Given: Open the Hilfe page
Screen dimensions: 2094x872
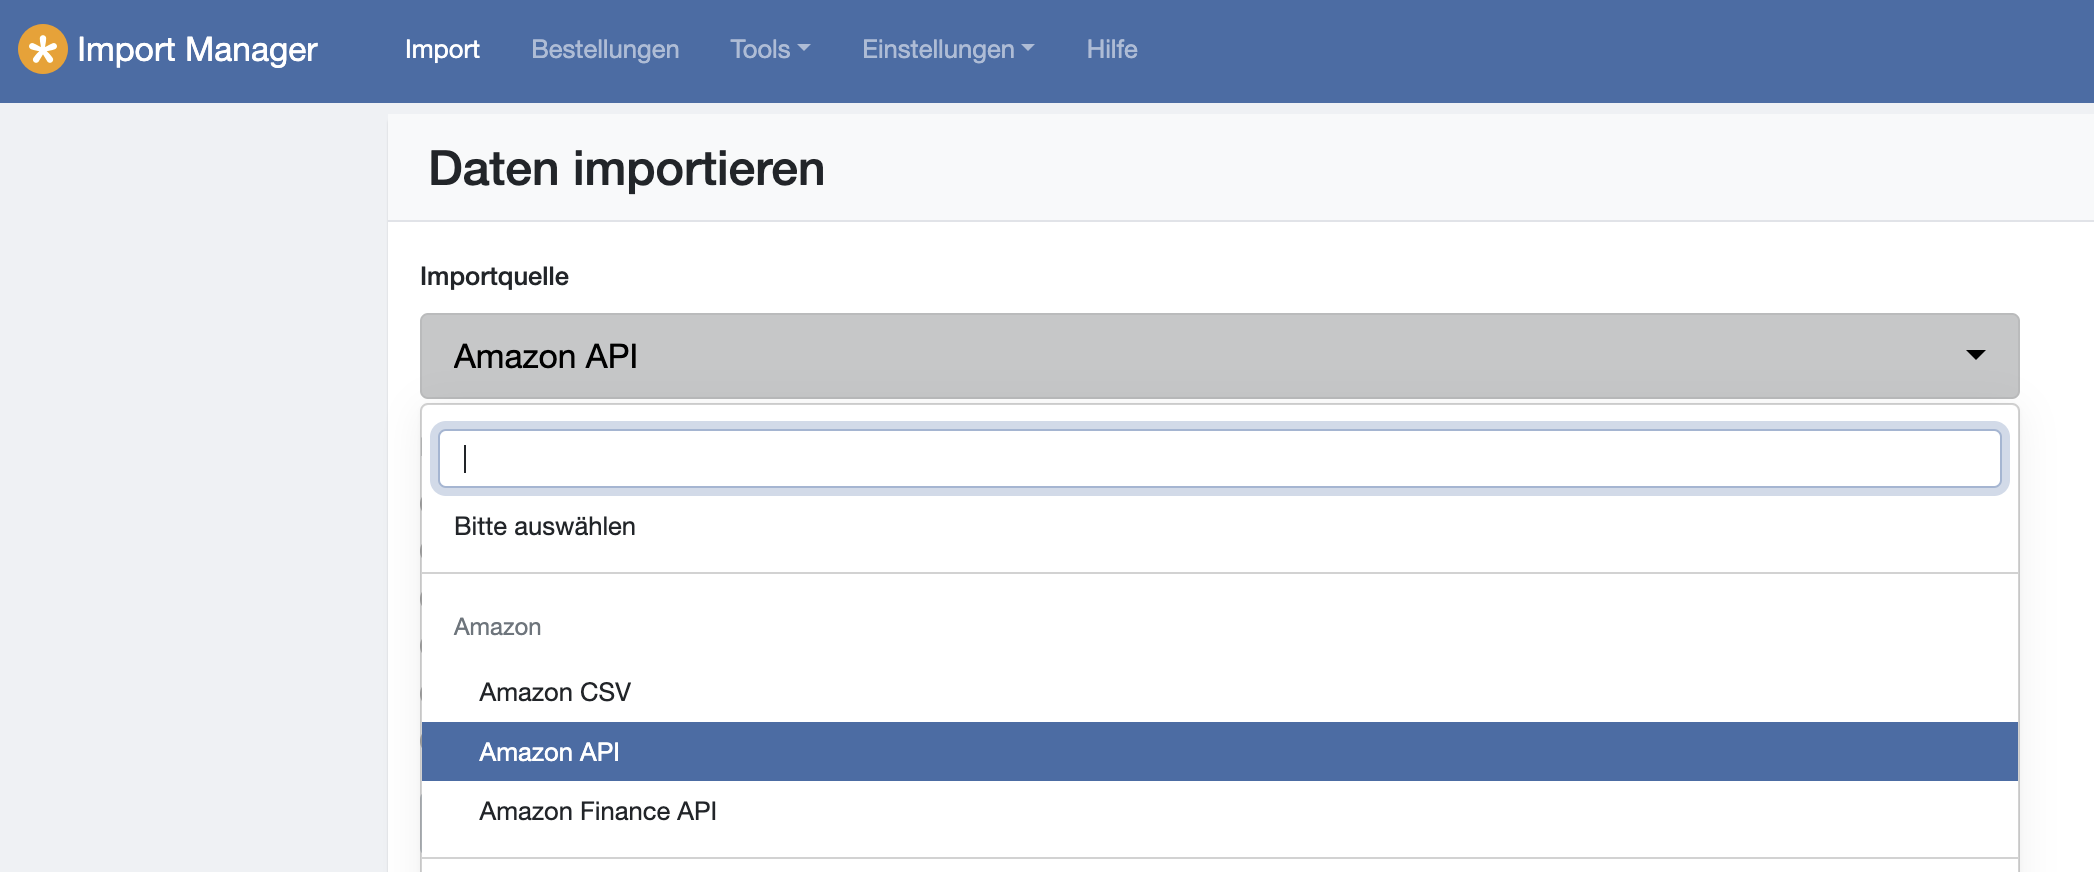Looking at the screenshot, I should 1112,49.
